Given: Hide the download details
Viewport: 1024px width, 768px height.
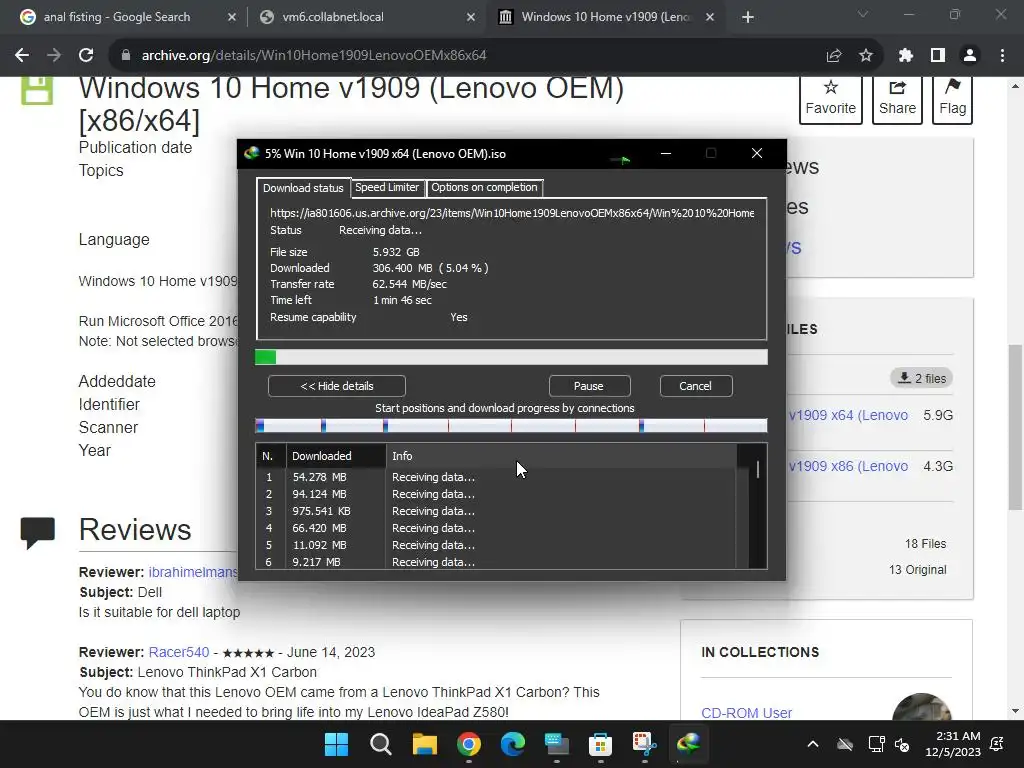Looking at the screenshot, I should point(337,386).
